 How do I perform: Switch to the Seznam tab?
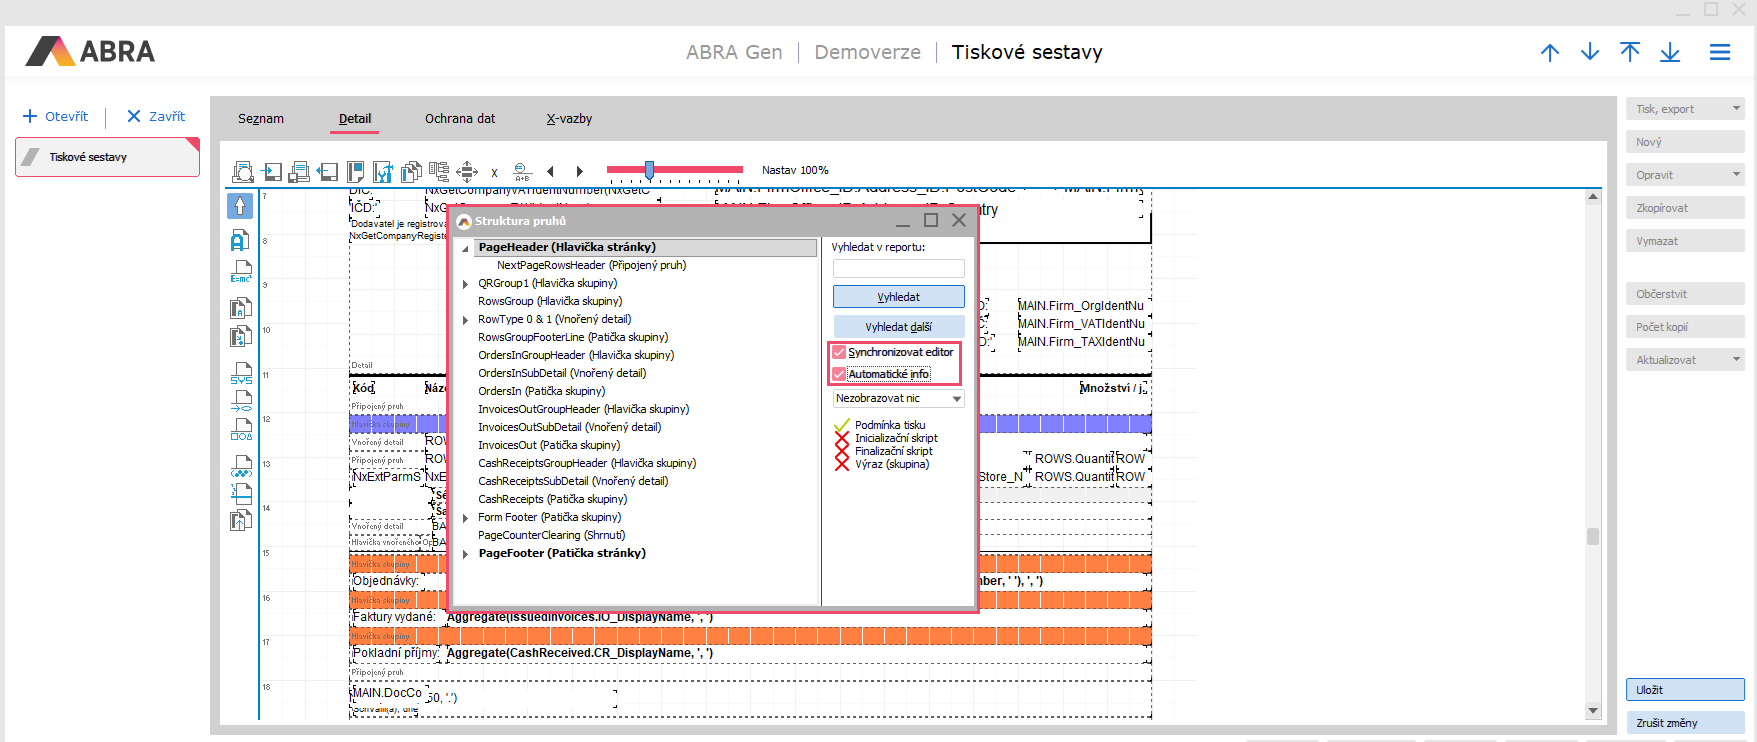261,118
